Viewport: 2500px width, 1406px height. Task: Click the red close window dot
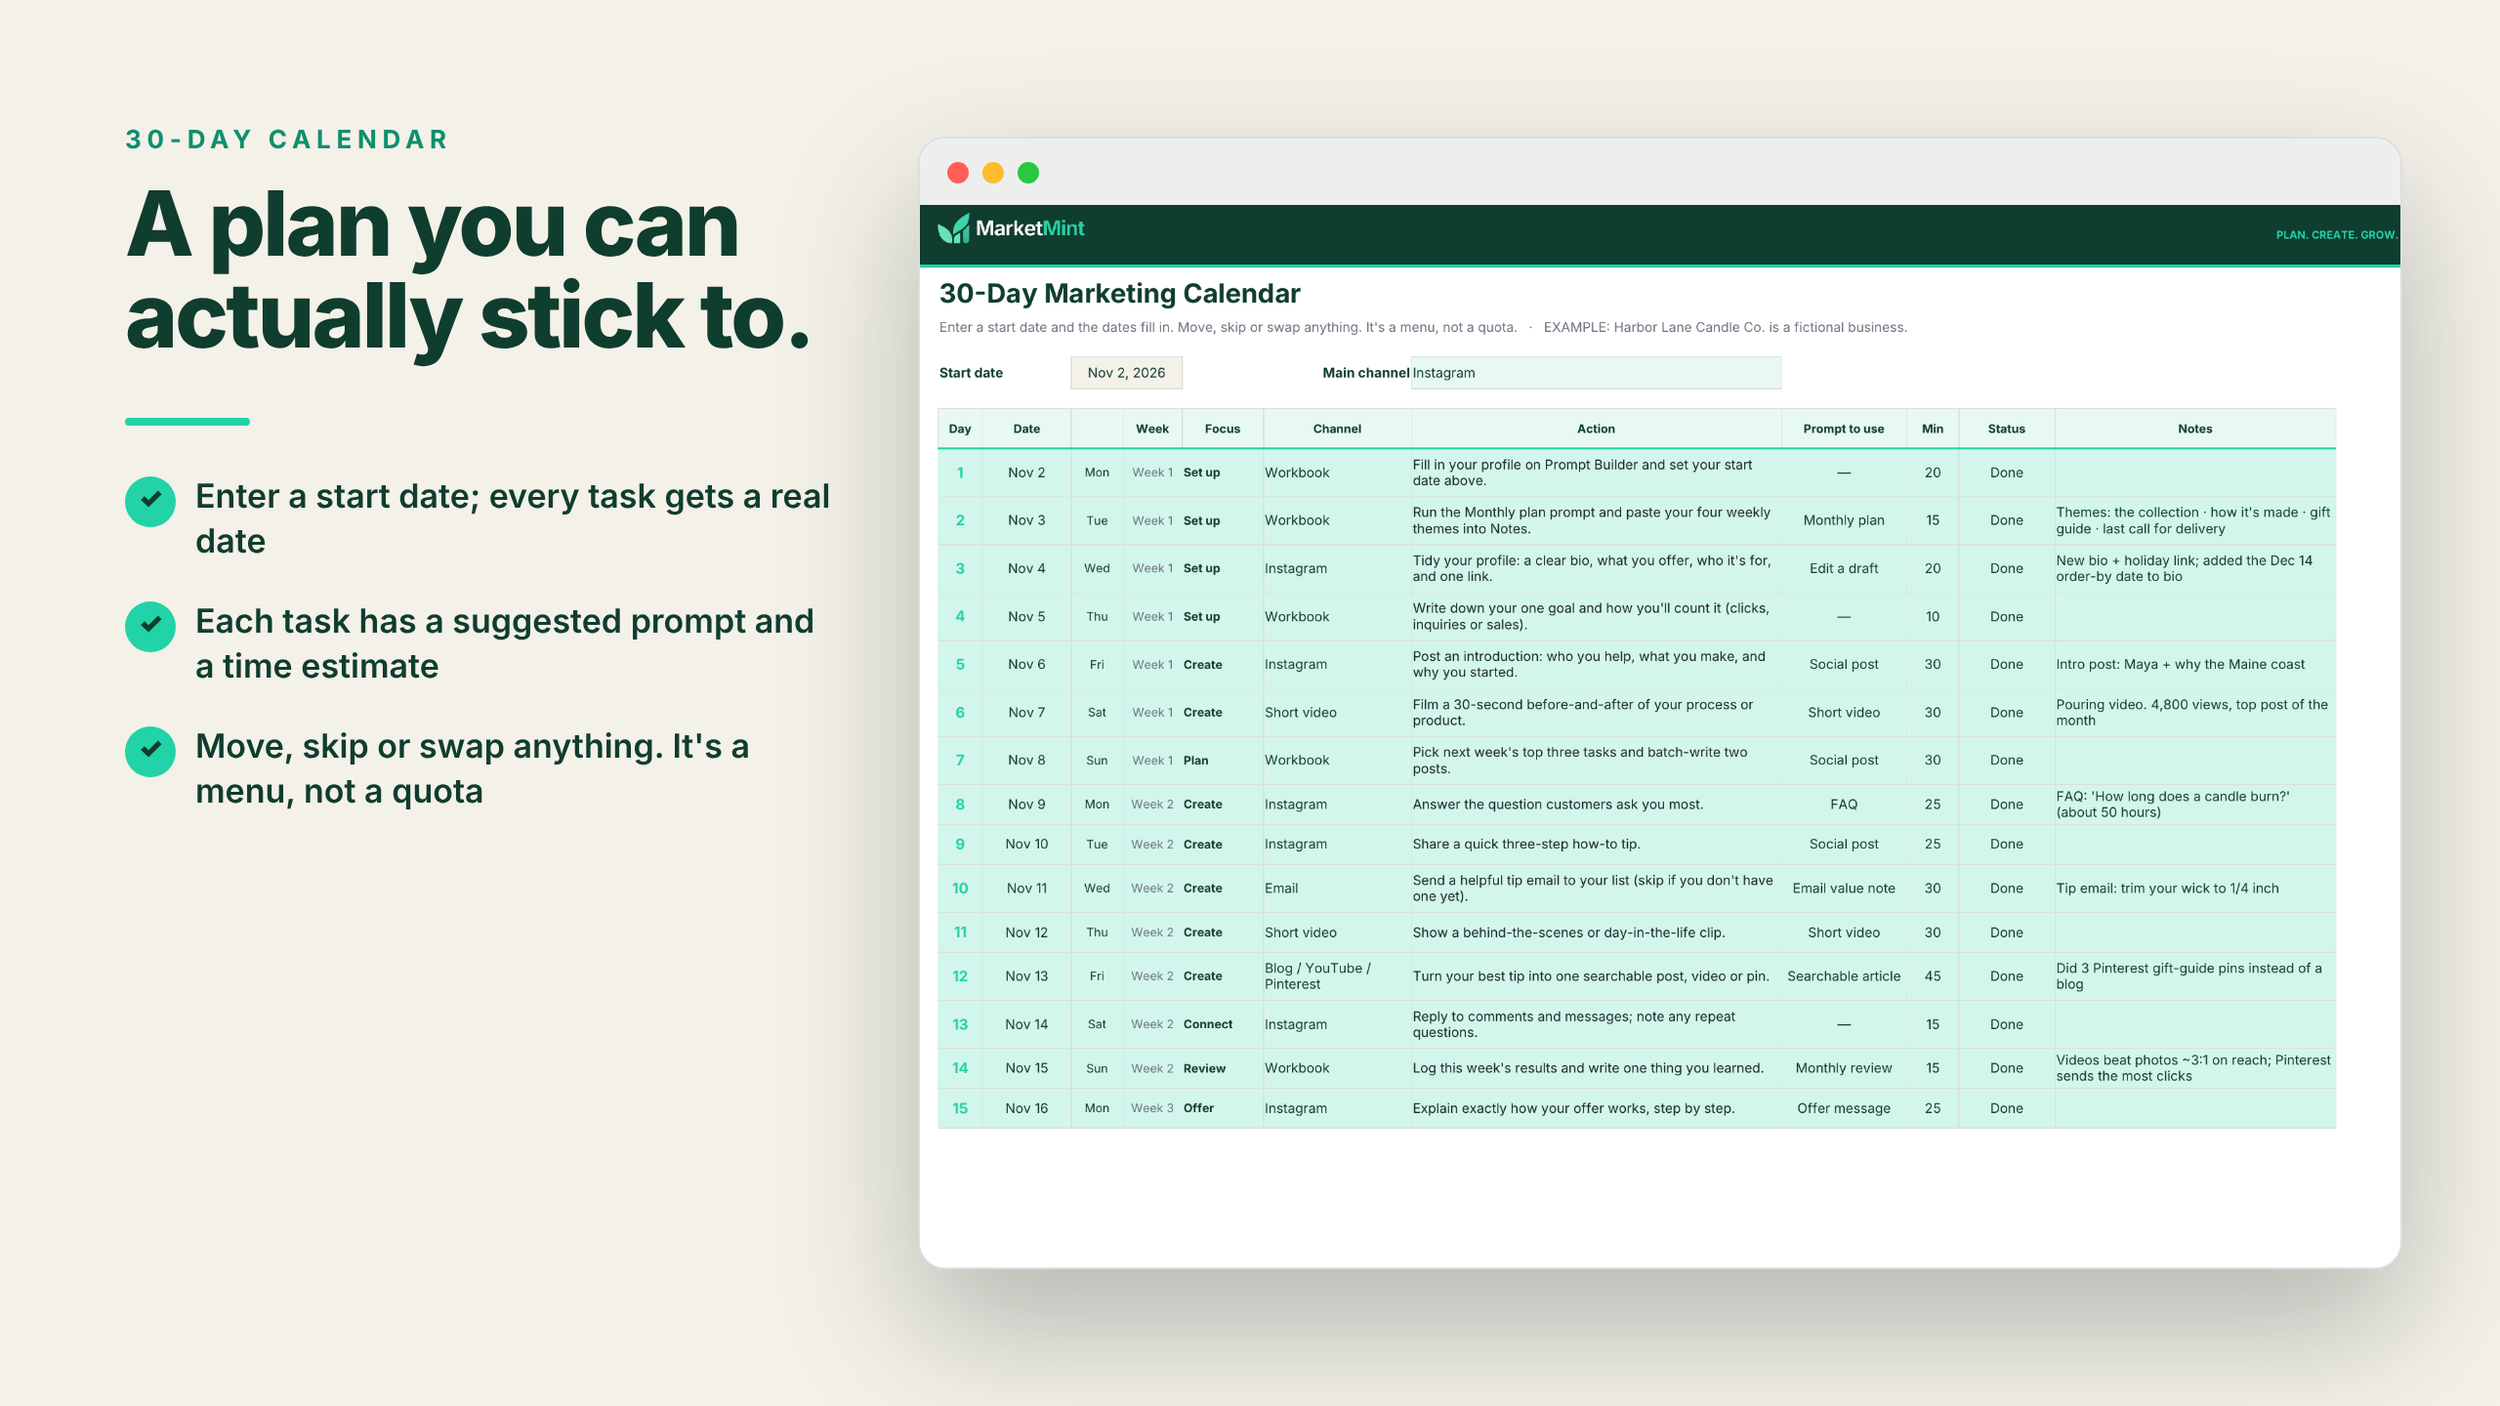coord(958,173)
